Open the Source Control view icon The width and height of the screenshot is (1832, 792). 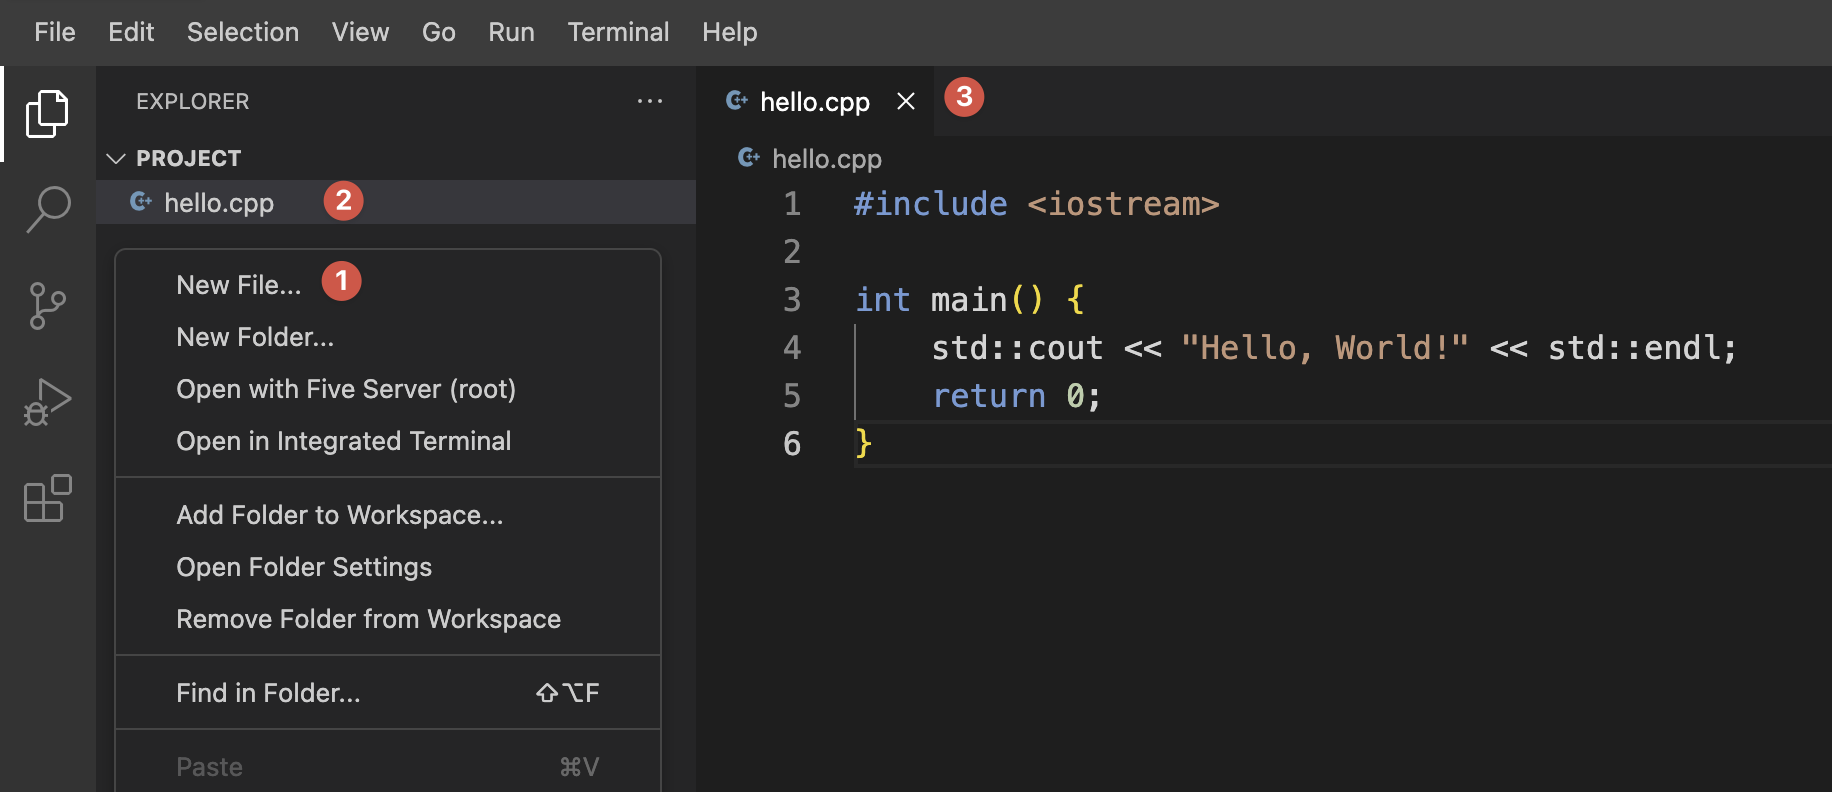pyautogui.click(x=47, y=306)
